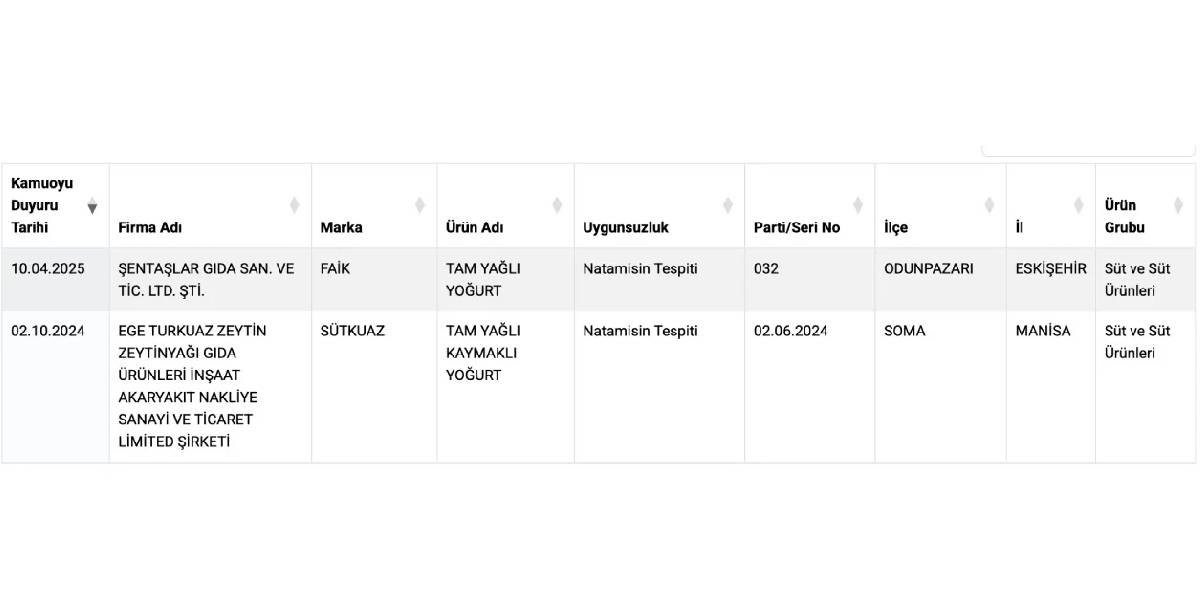This screenshot has height=600, width=1200.
Task: Click the 10.04.2025 date cell
Action: (x=56, y=280)
